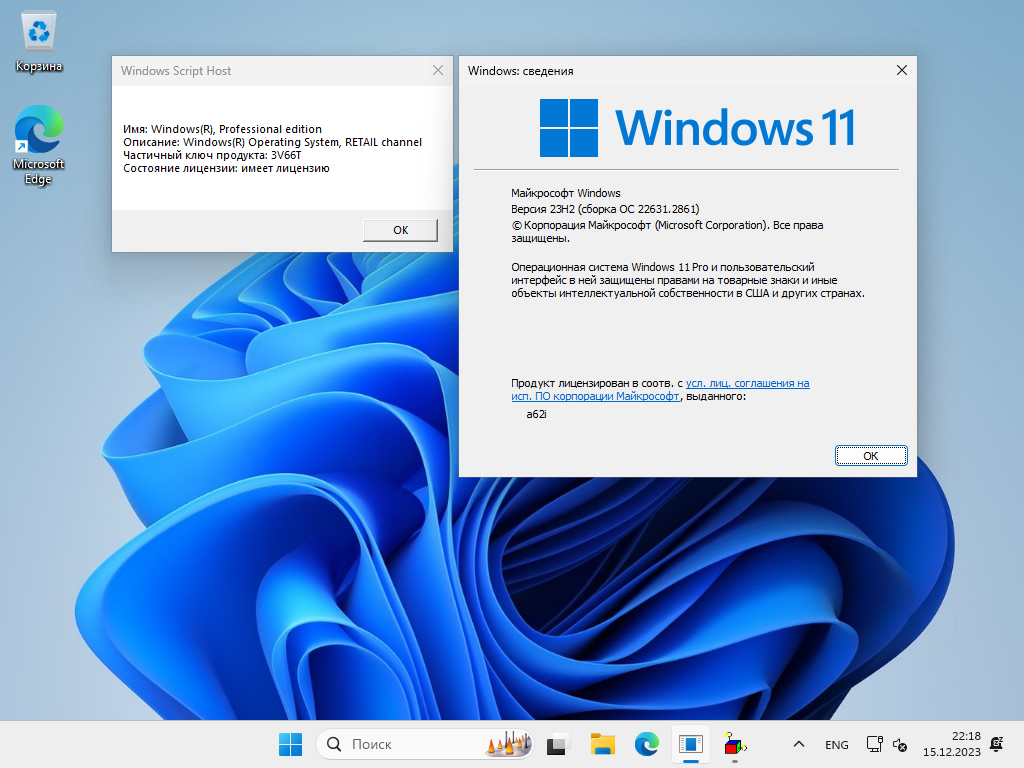Select the active winver app on taskbar

pyautogui.click(x=690, y=744)
